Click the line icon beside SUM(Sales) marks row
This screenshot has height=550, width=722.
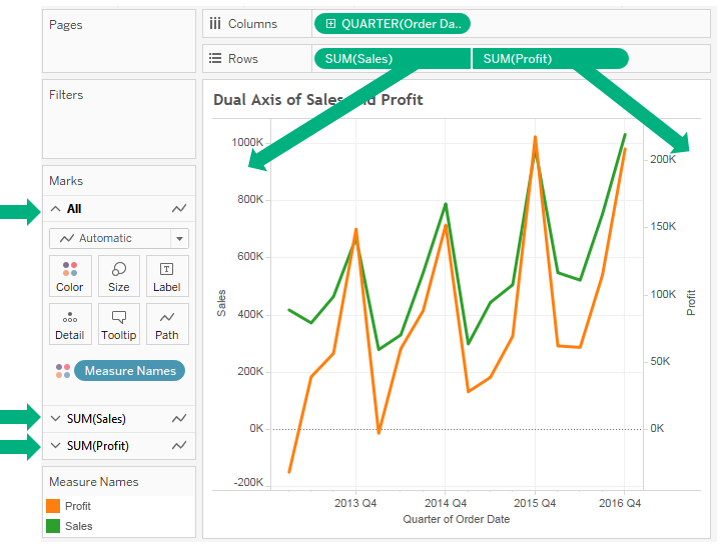click(179, 418)
